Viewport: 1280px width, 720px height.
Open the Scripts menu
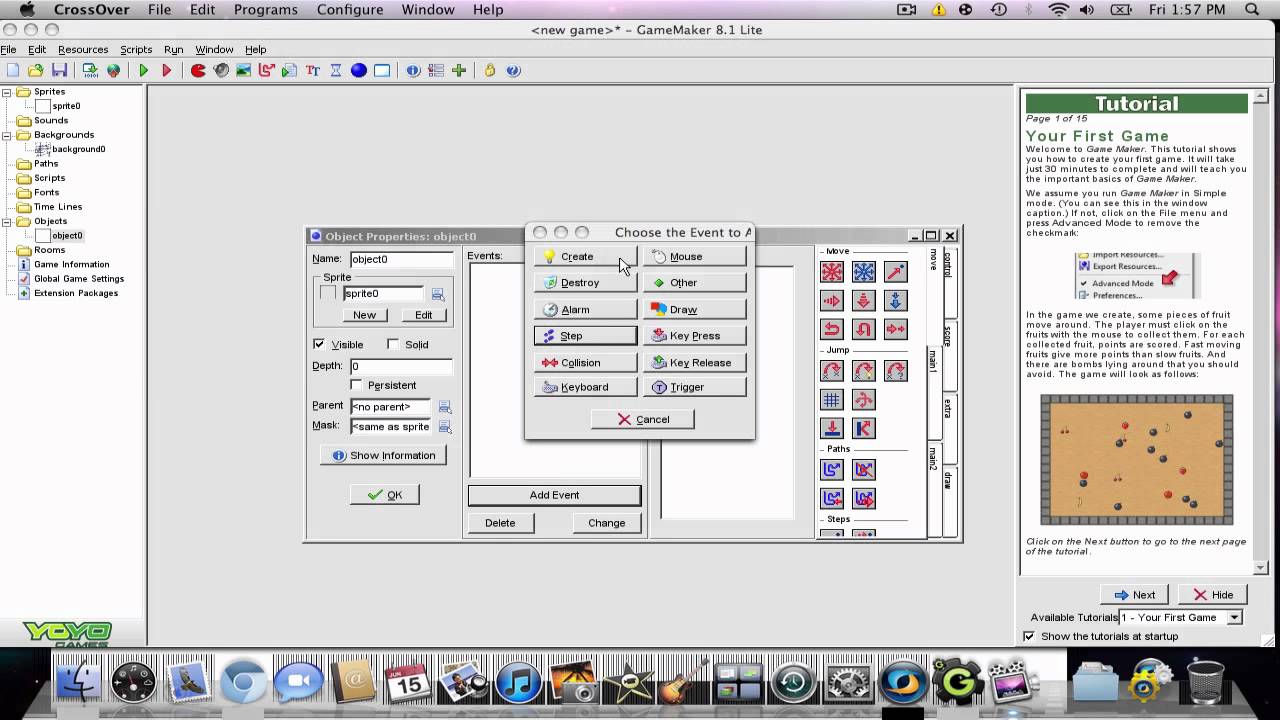click(x=136, y=49)
